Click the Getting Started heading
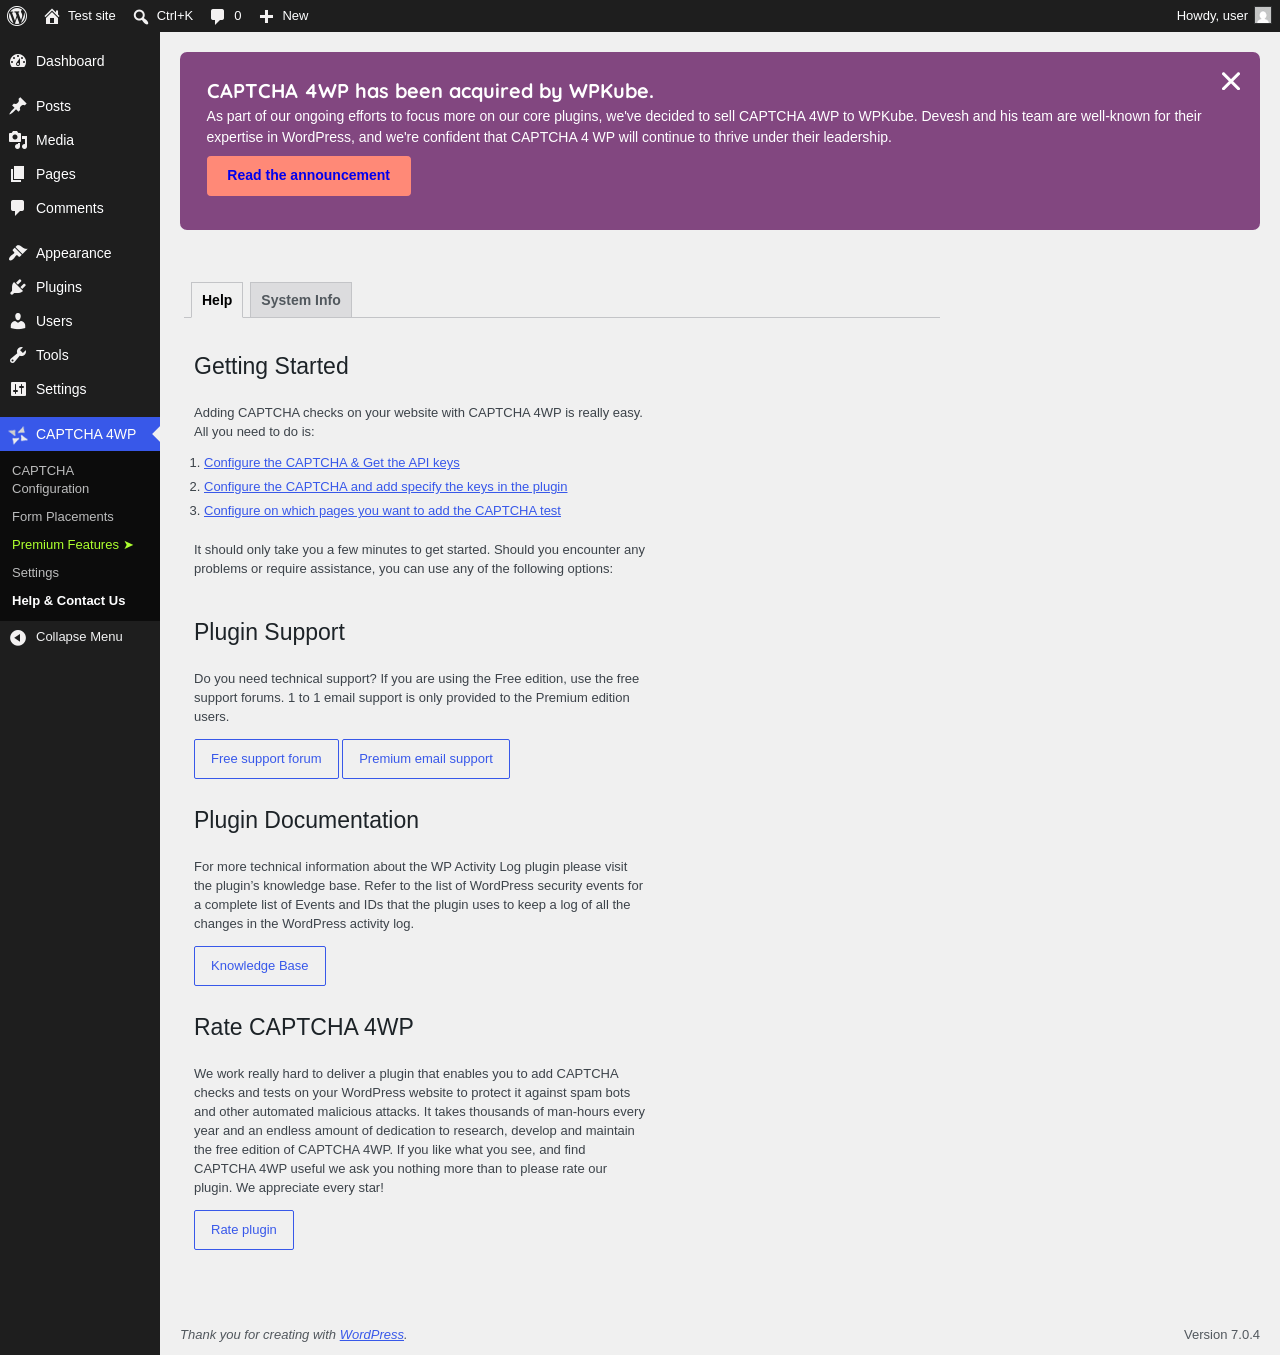The width and height of the screenshot is (1280, 1355). click(271, 366)
